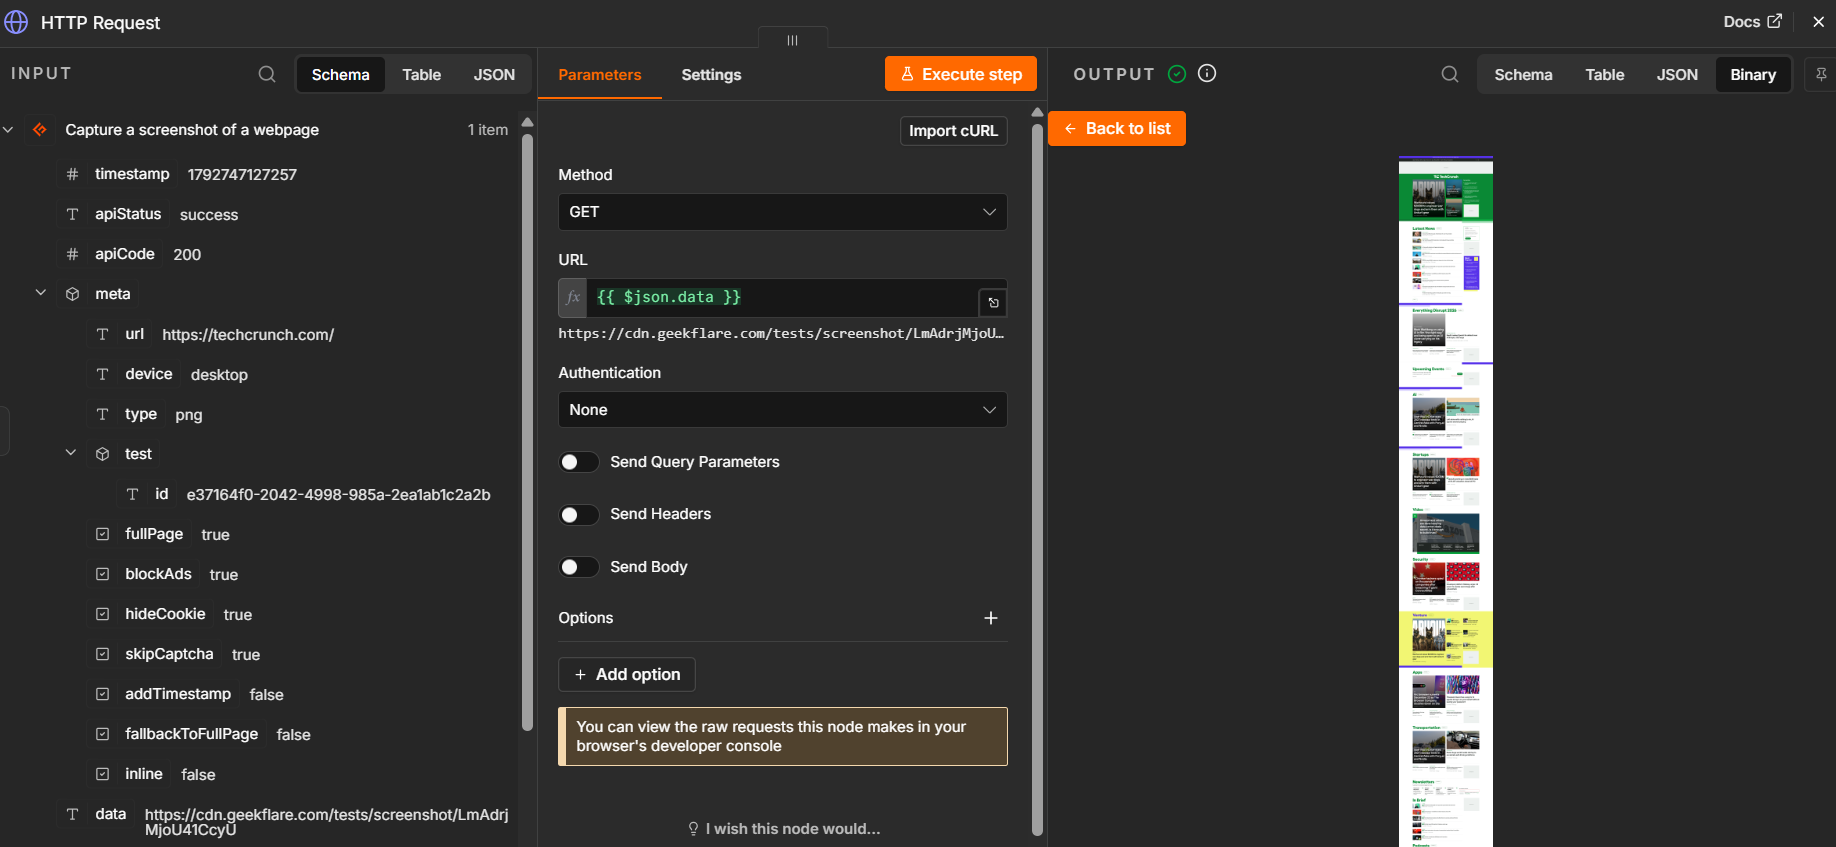Viewport: 1836px width, 847px height.
Task: Click the hash icon beside timestamp
Action: pyautogui.click(x=72, y=174)
